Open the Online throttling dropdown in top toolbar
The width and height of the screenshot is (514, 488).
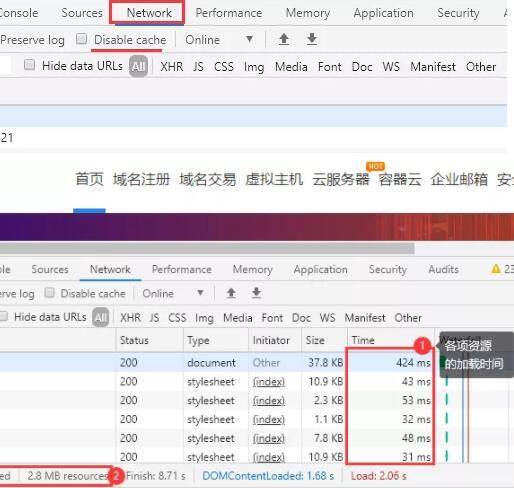pyautogui.click(x=219, y=40)
